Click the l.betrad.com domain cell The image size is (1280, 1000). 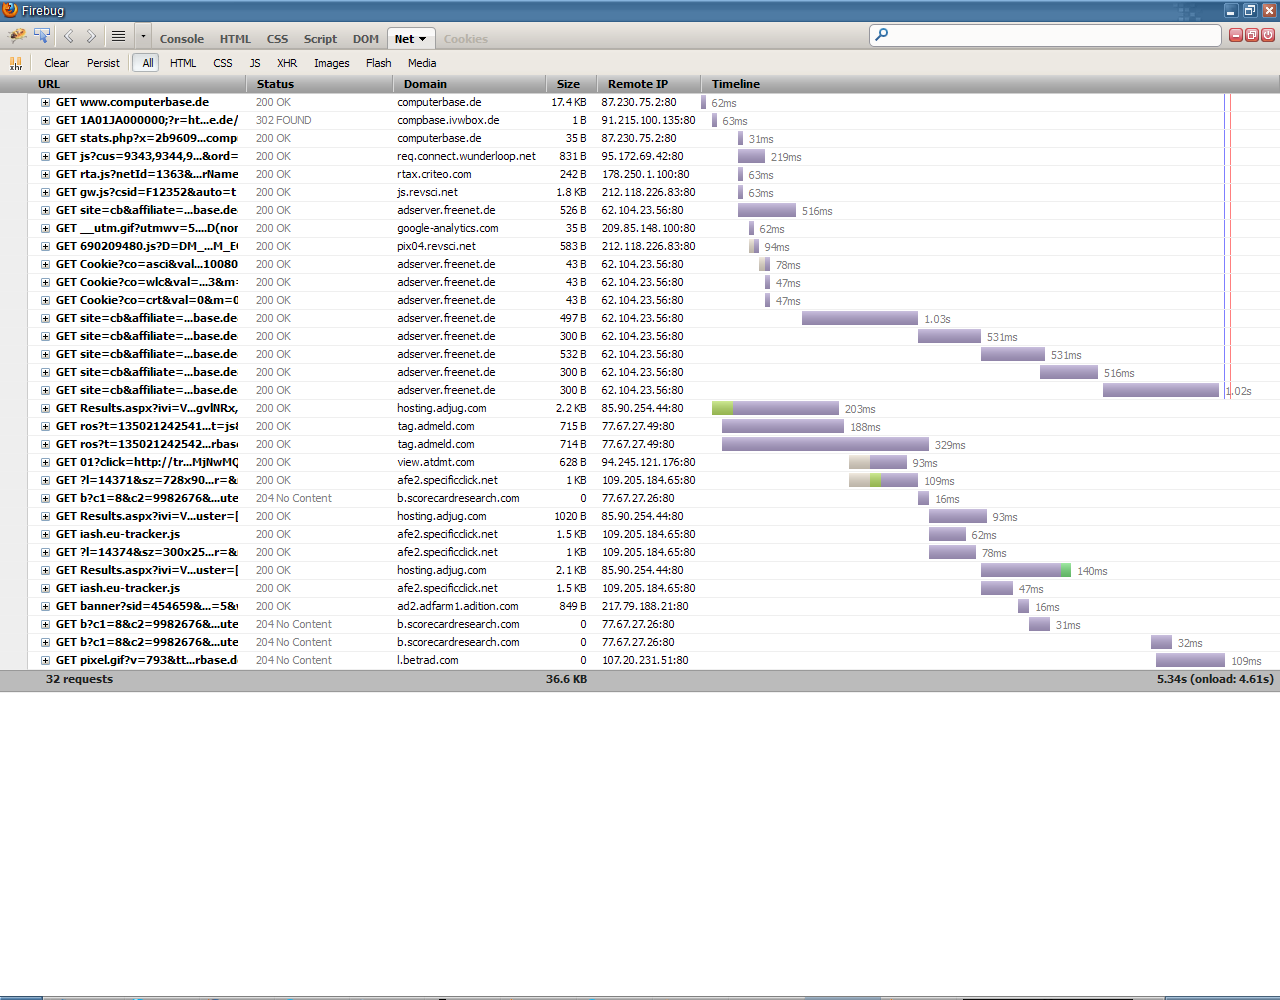click(x=428, y=660)
